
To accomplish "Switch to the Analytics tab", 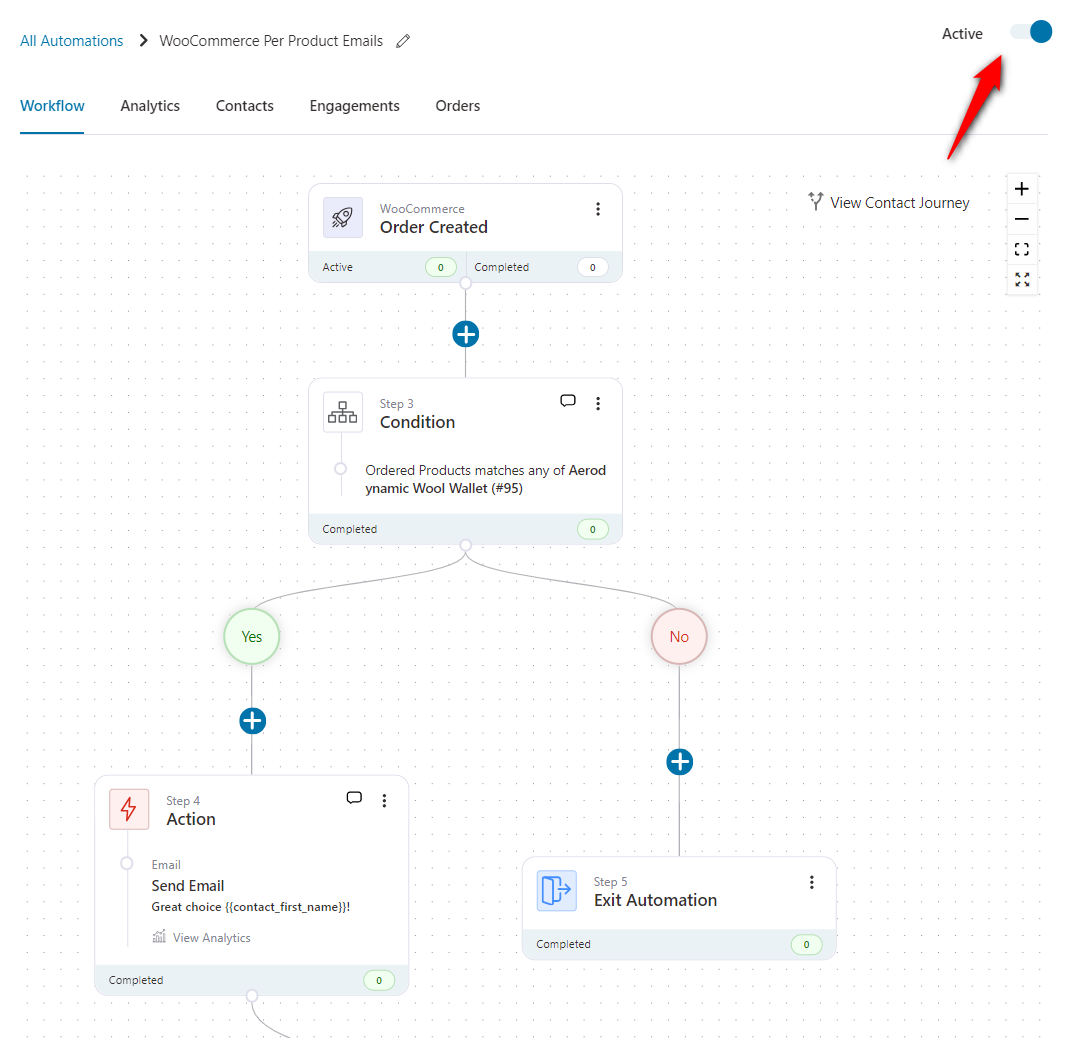I will [x=150, y=106].
